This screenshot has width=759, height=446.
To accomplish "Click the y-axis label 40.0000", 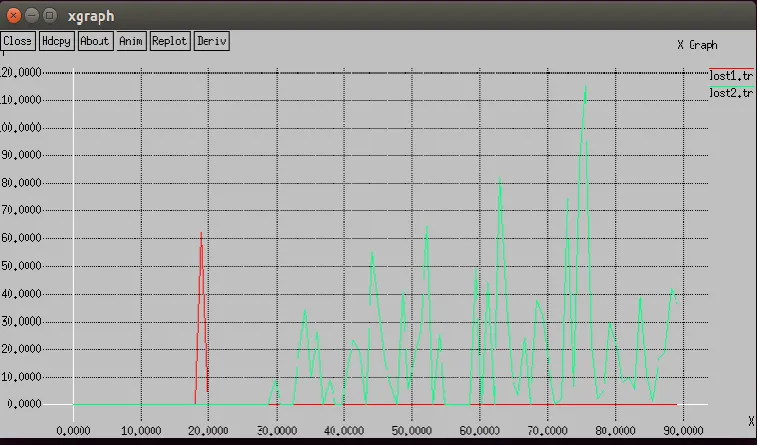I will tap(21, 294).
